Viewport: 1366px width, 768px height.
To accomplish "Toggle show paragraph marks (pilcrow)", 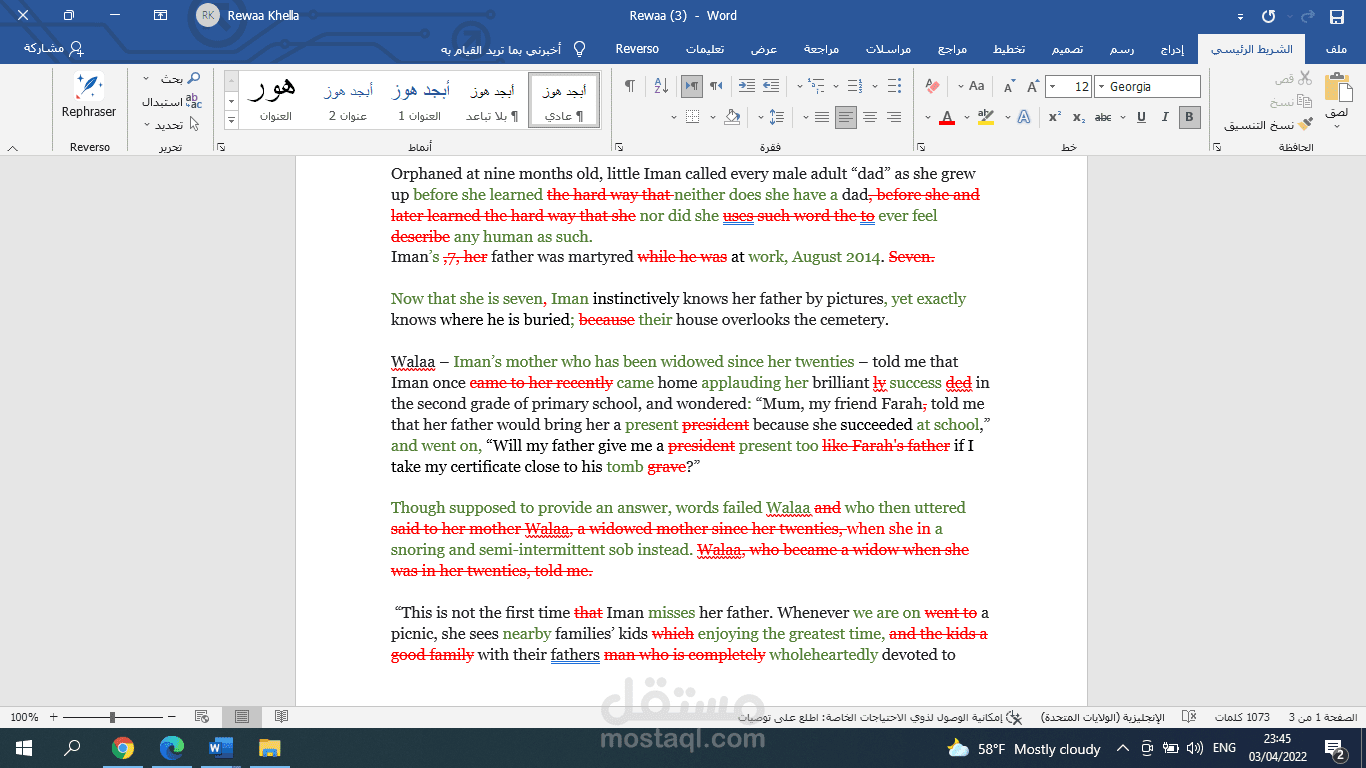I will pyautogui.click(x=629, y=86).
